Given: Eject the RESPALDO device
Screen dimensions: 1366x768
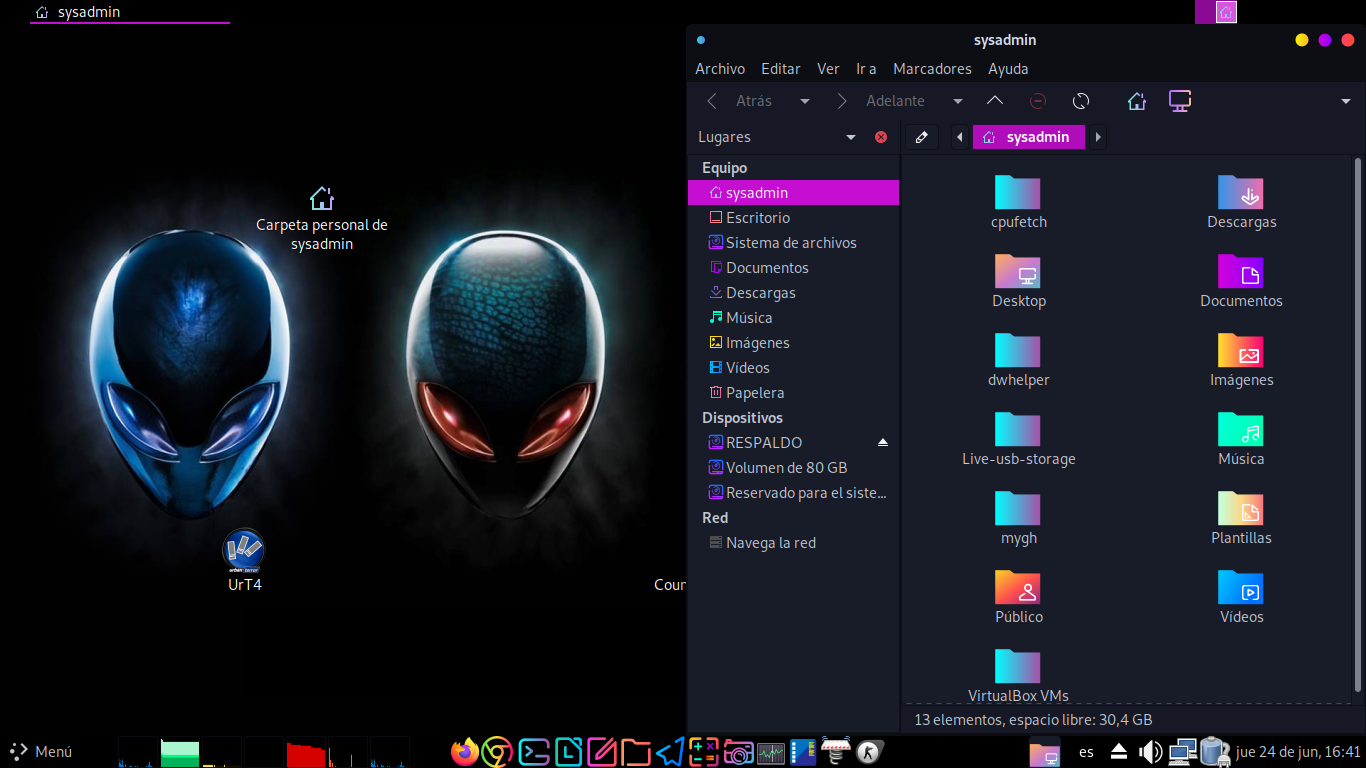Looking at the screenshot, I should click(882, 442).
